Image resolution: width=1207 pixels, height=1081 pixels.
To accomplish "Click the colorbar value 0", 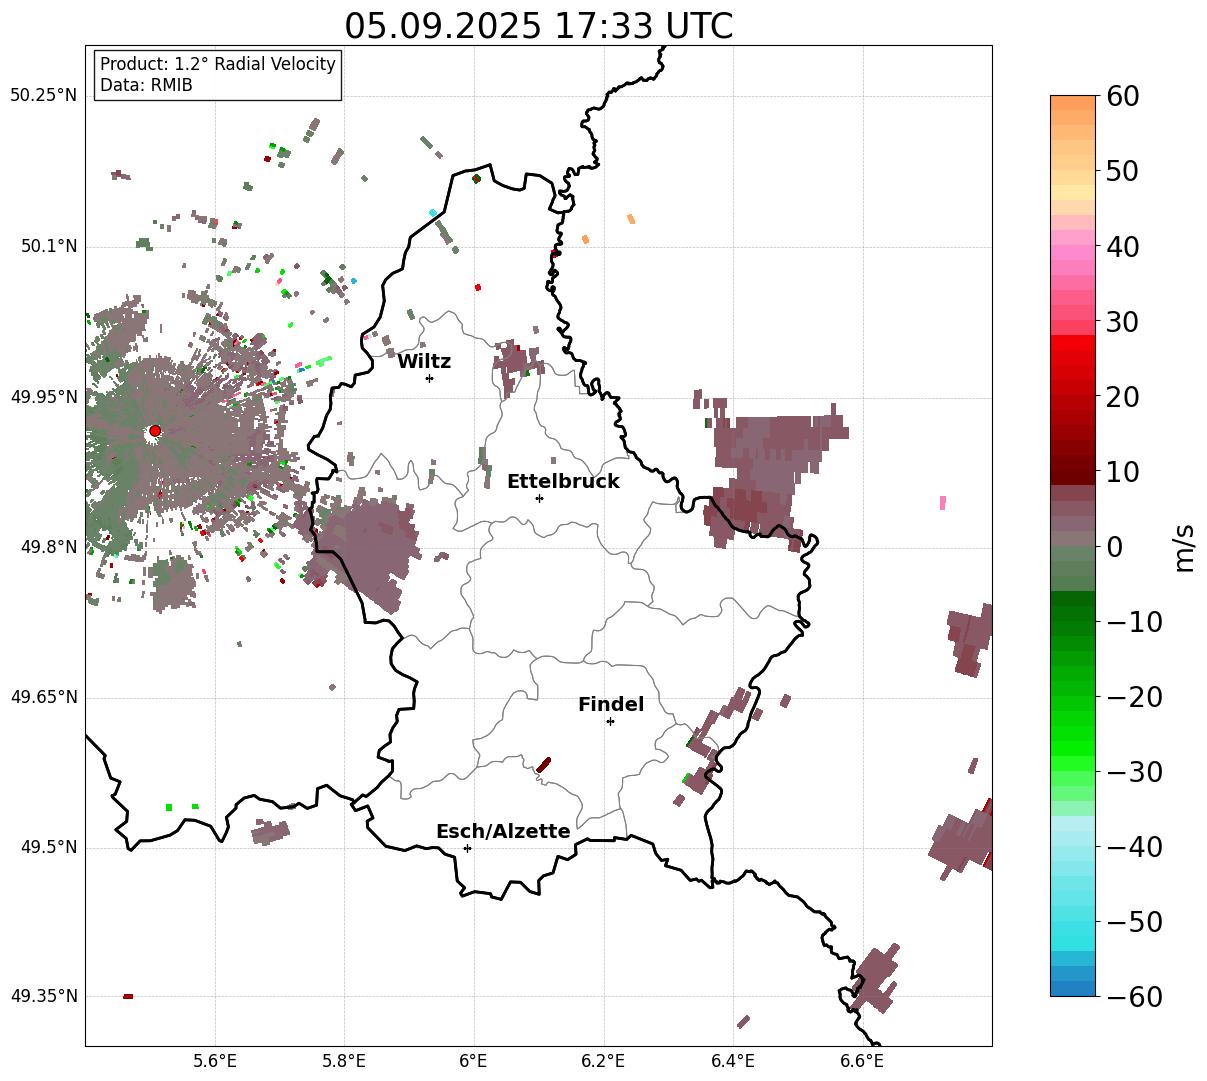I will tap(1113, 546).
